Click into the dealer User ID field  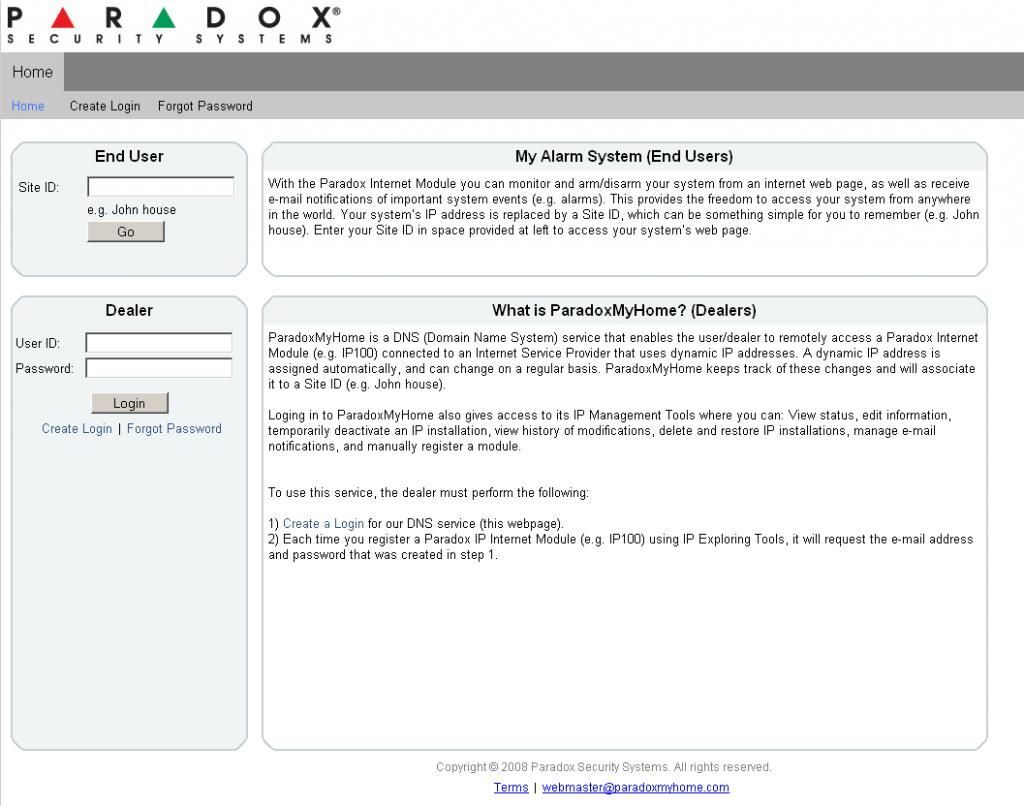click(x=158, y=343)
